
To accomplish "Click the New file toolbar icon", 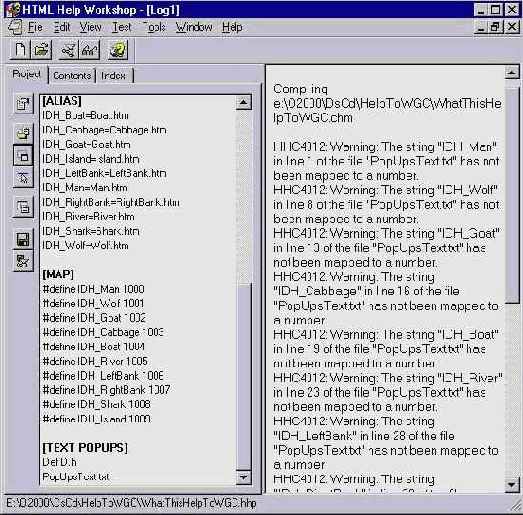I will 20,50.
